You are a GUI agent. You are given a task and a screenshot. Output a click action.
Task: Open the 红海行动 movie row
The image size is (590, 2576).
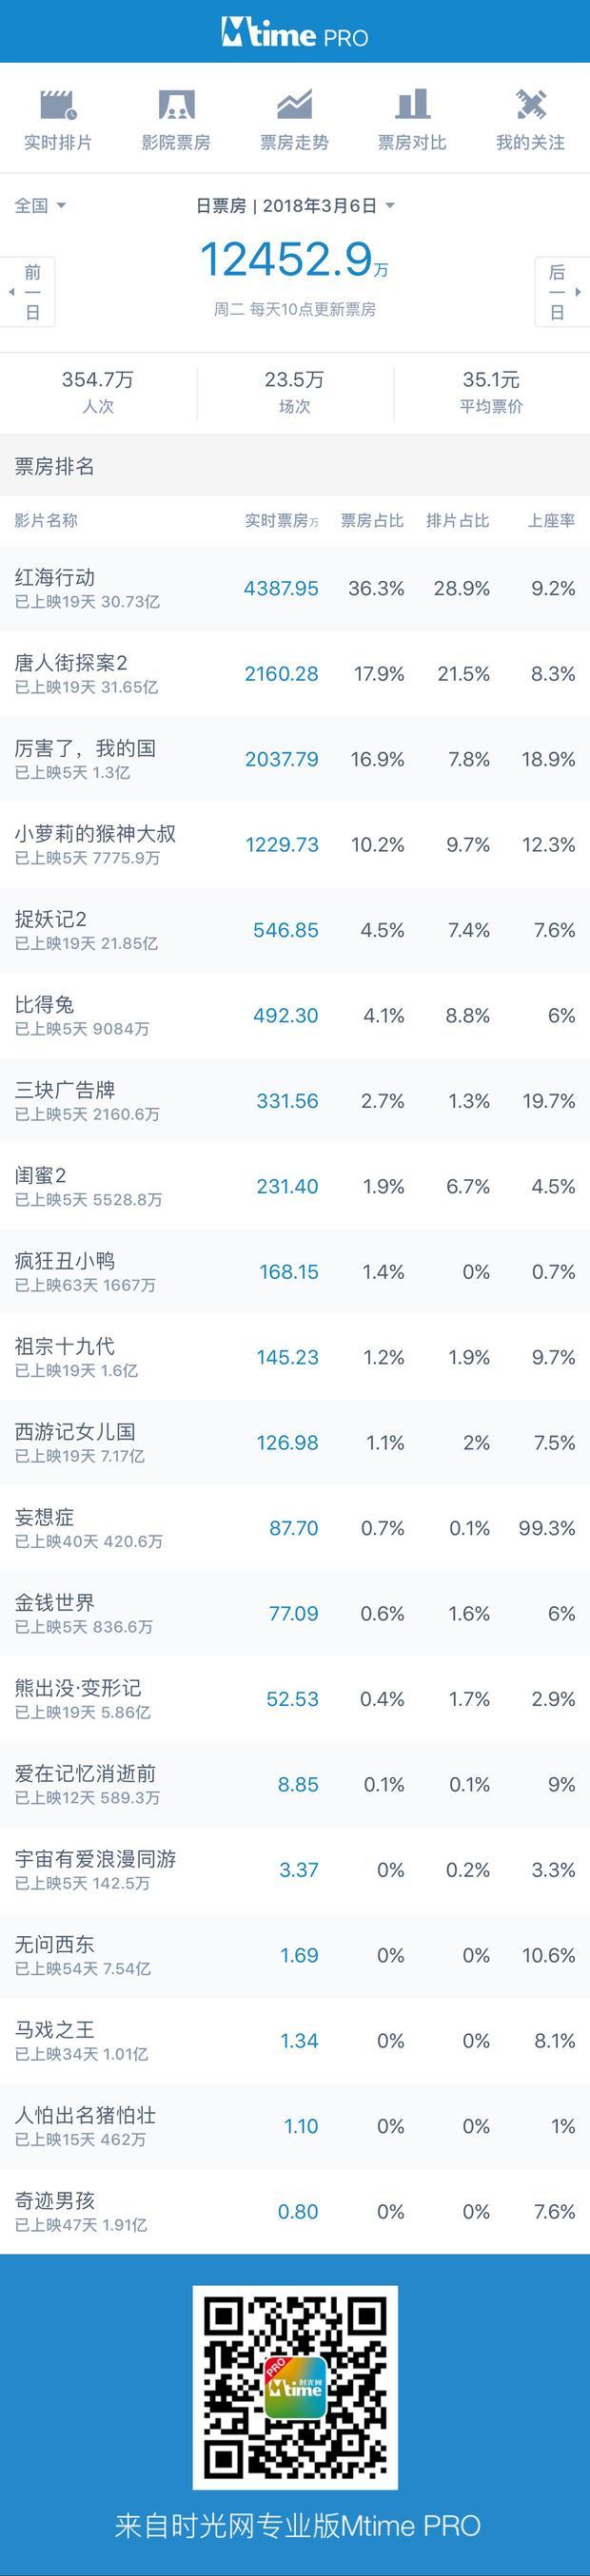tap(295, 588)
